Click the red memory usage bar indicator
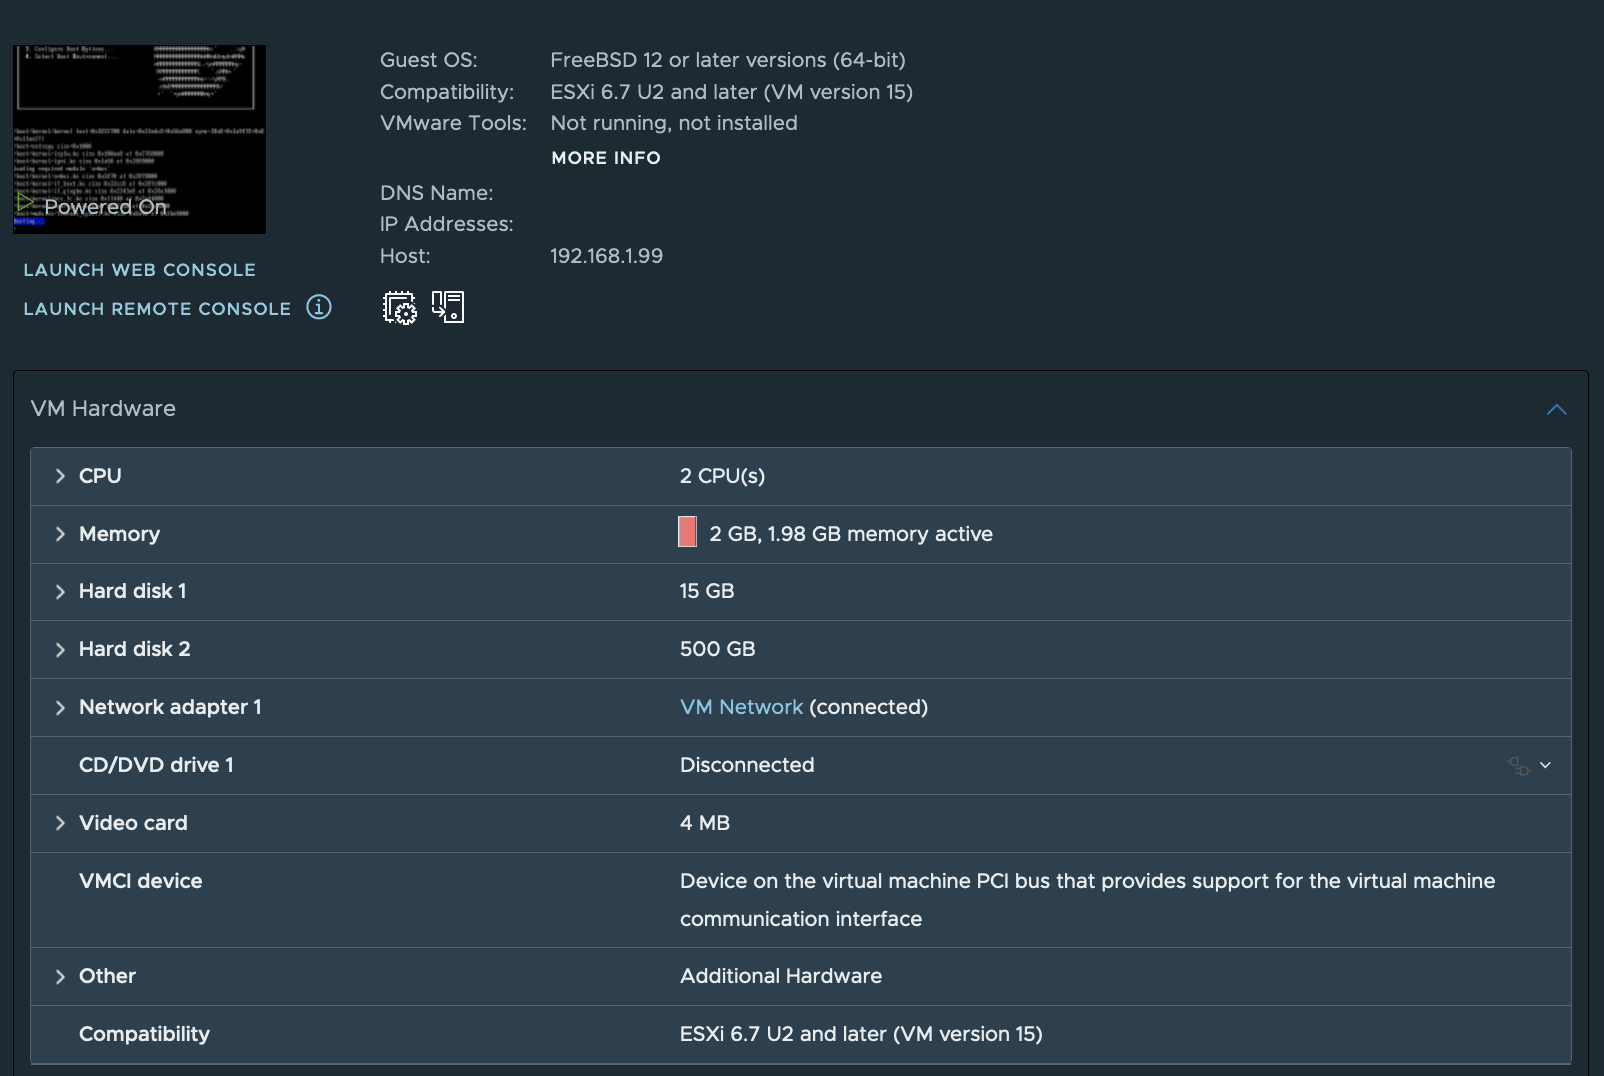This screenshot has width=1604, height=1076. pyautogui.click(x=687, y=532)
